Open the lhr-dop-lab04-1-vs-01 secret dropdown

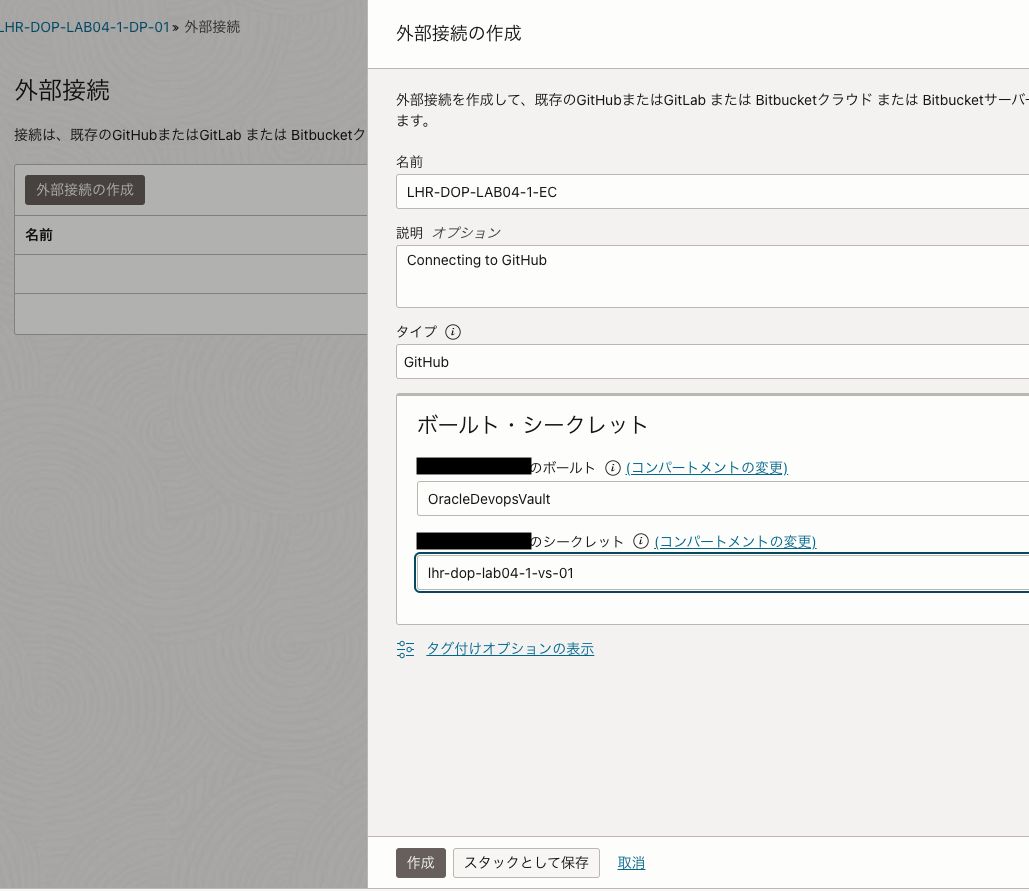coord(720,572)
